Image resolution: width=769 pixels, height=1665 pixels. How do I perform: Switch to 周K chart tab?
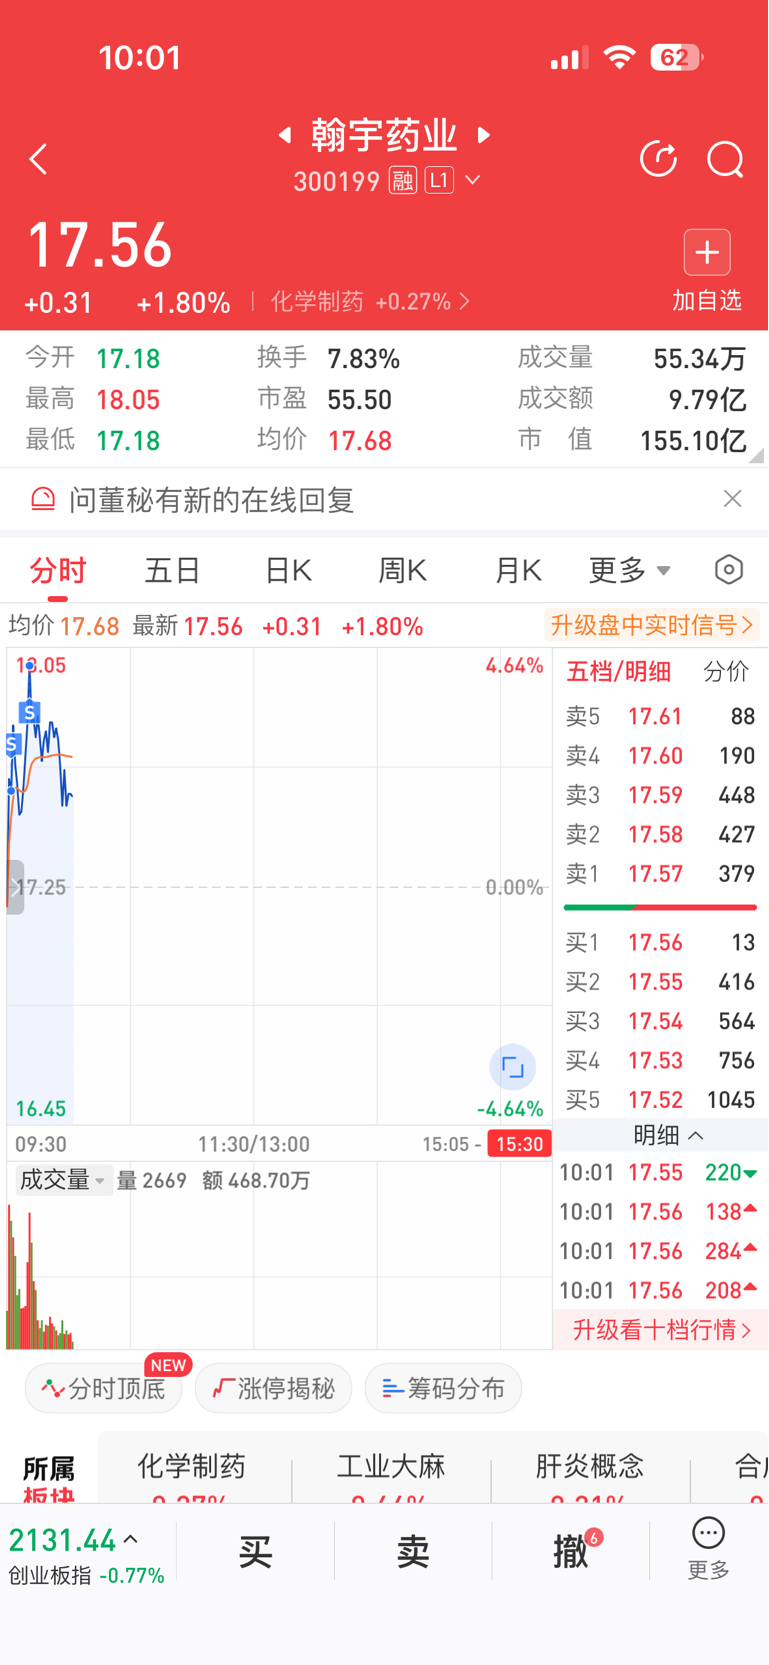point(403,571)
